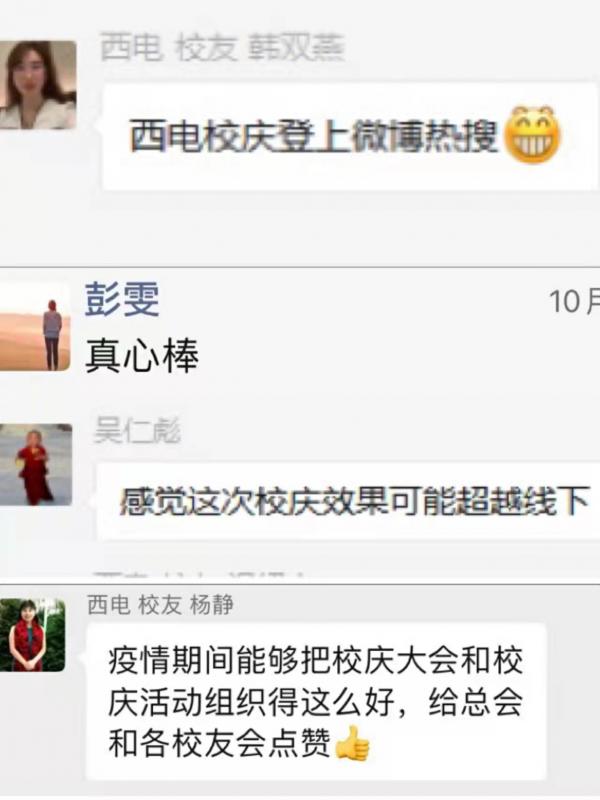Tap the cut-off sender name below 吴仁彪's message
The width and height of the screenshot is (600, 800).
[x=199, y=576]
